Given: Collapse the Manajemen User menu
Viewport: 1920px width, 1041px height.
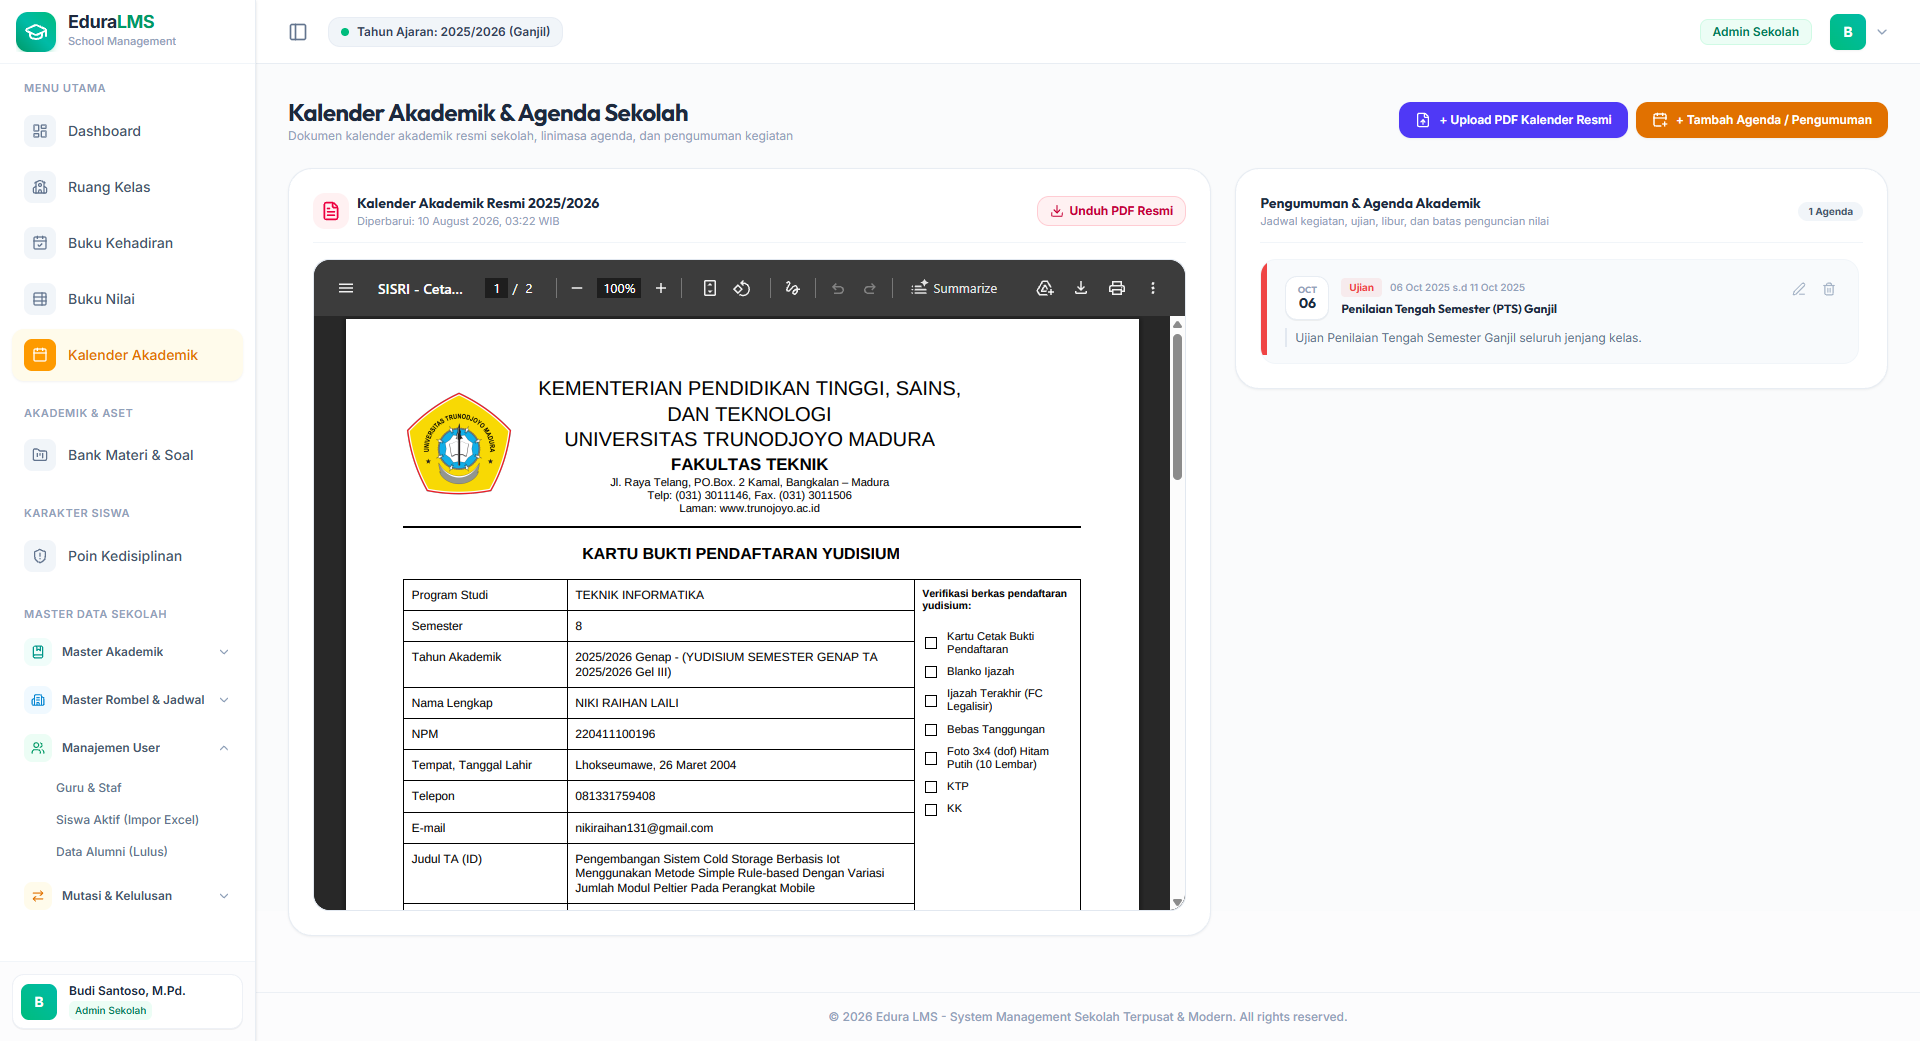Looking at the screenshot, I should pos(128,748).
